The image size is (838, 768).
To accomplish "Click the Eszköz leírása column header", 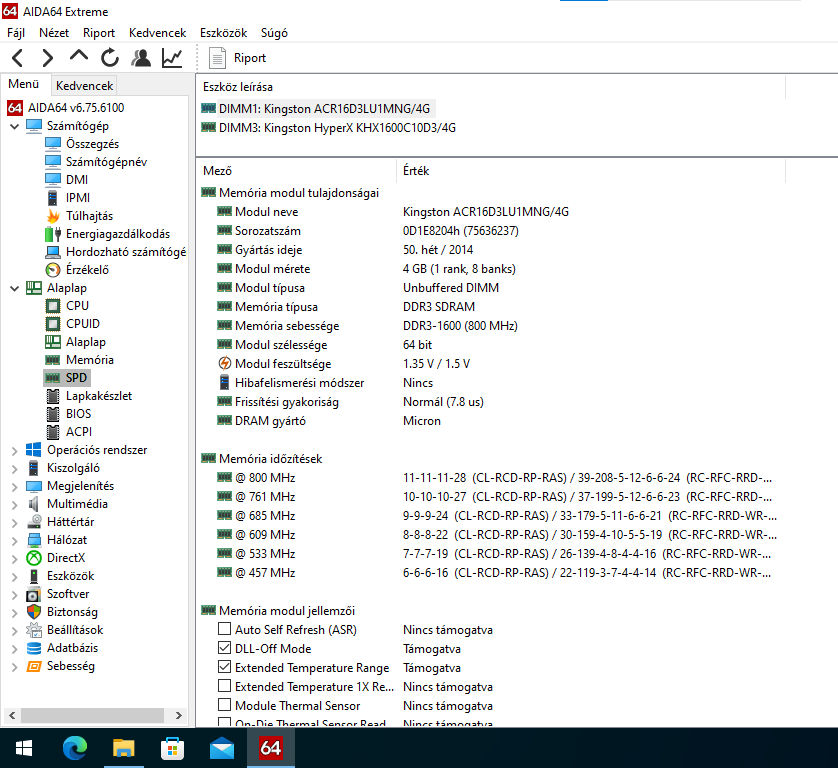I will (491, 87).
